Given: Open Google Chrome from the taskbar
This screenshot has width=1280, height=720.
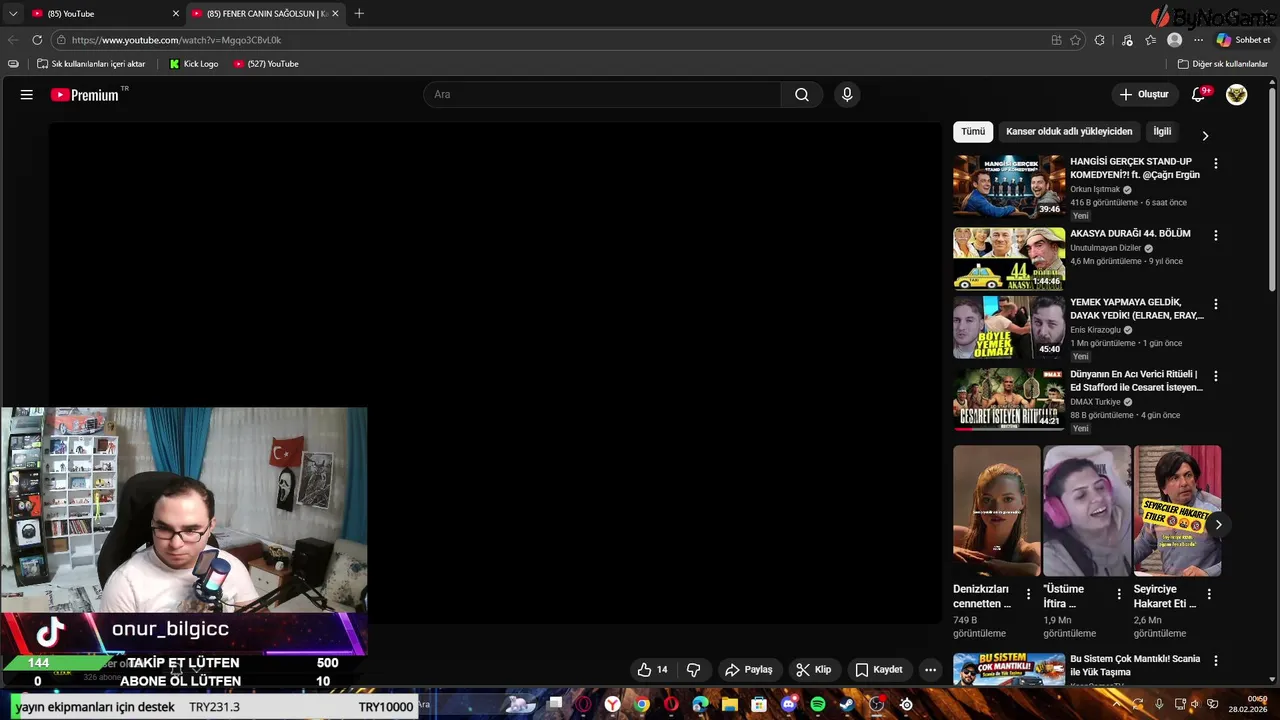Looking at the screenshot, I should click(642, 704).
